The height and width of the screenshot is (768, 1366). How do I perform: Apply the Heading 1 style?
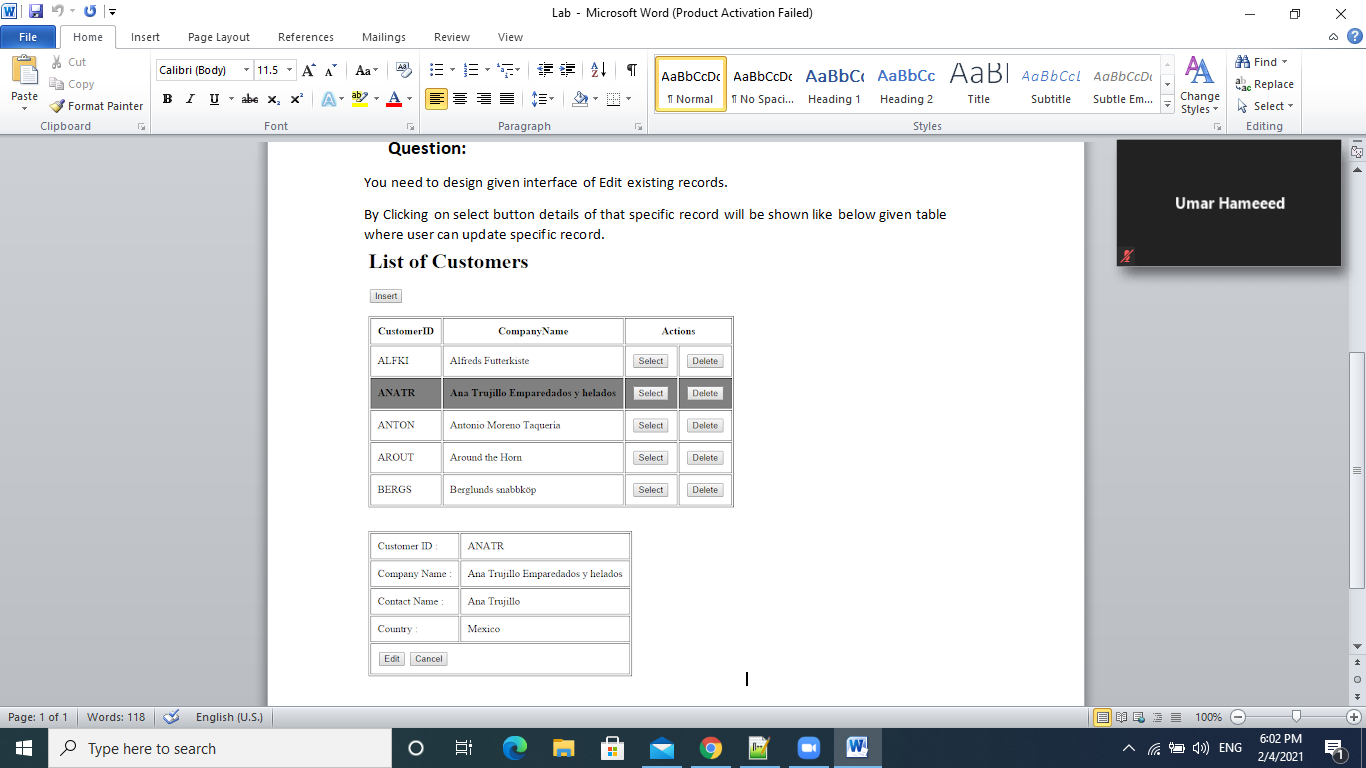[x=834, y=84]
